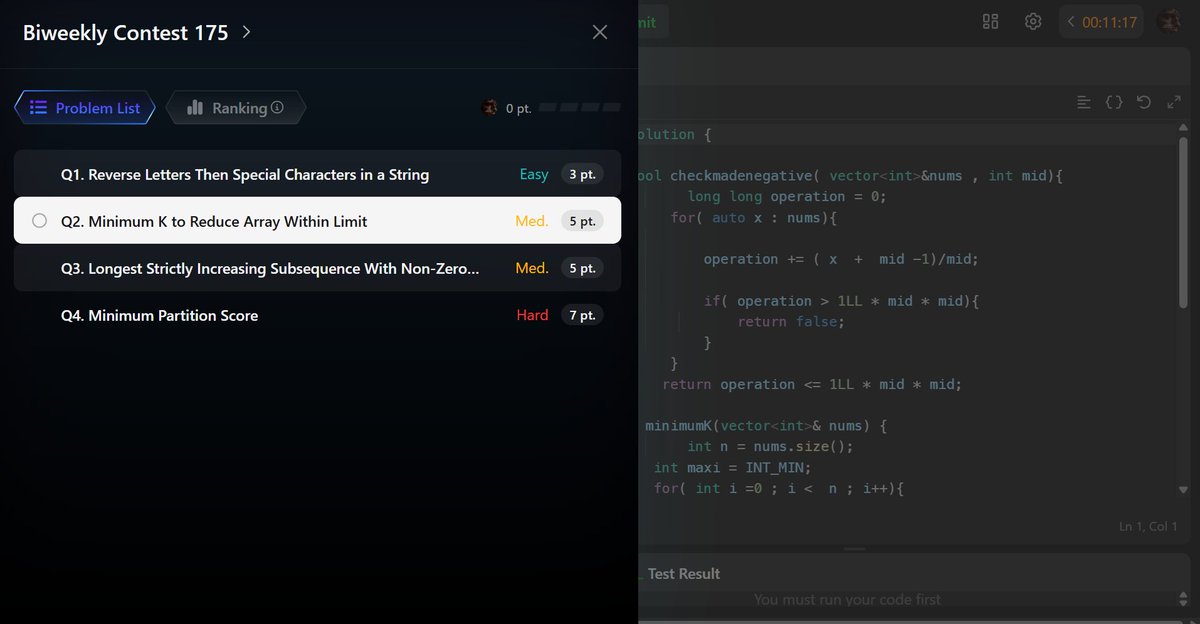Open the settings gear in the top bar
Viewport: 1200px width, 624px height.
(1033, 21)
